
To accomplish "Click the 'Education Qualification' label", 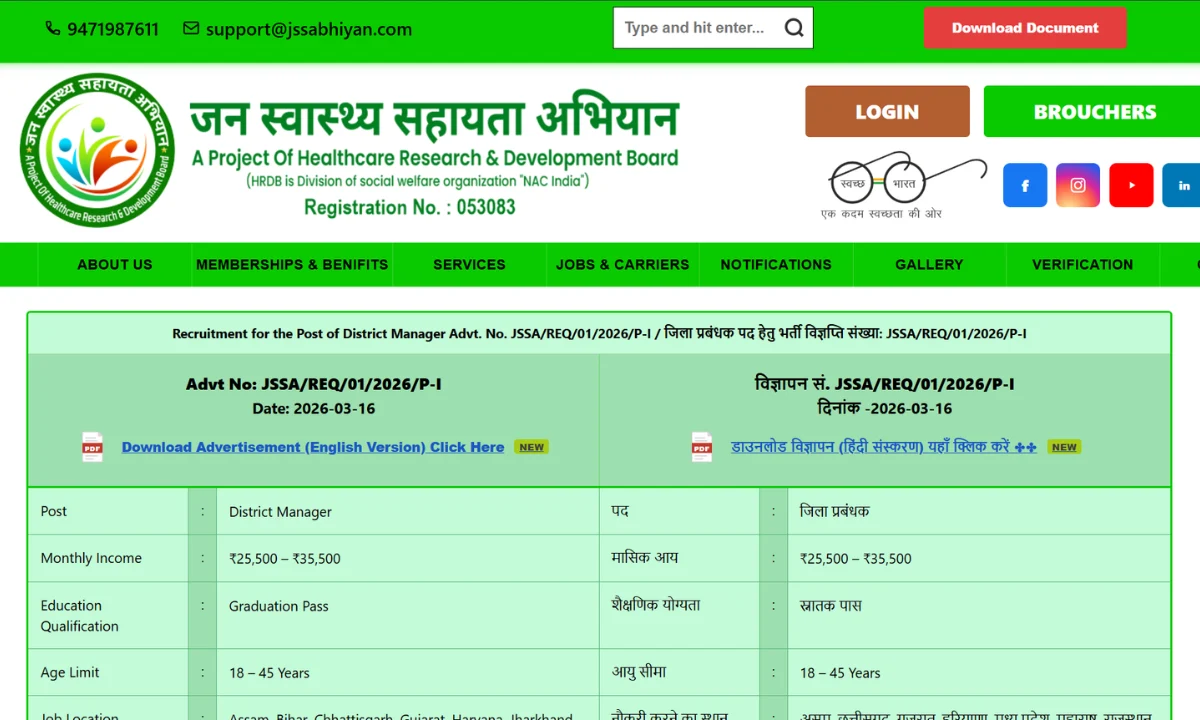I will [80, 616].
